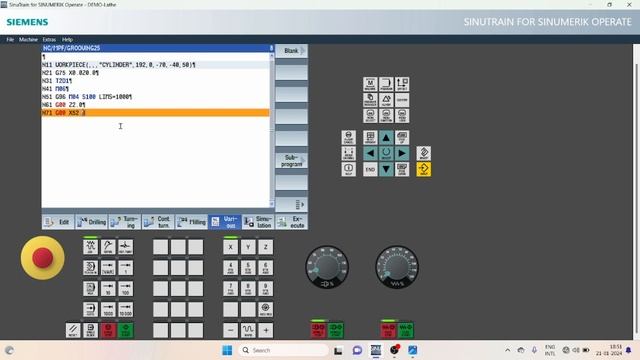Open the File menu
Screen dimensions: 640x360
point(10,40)
